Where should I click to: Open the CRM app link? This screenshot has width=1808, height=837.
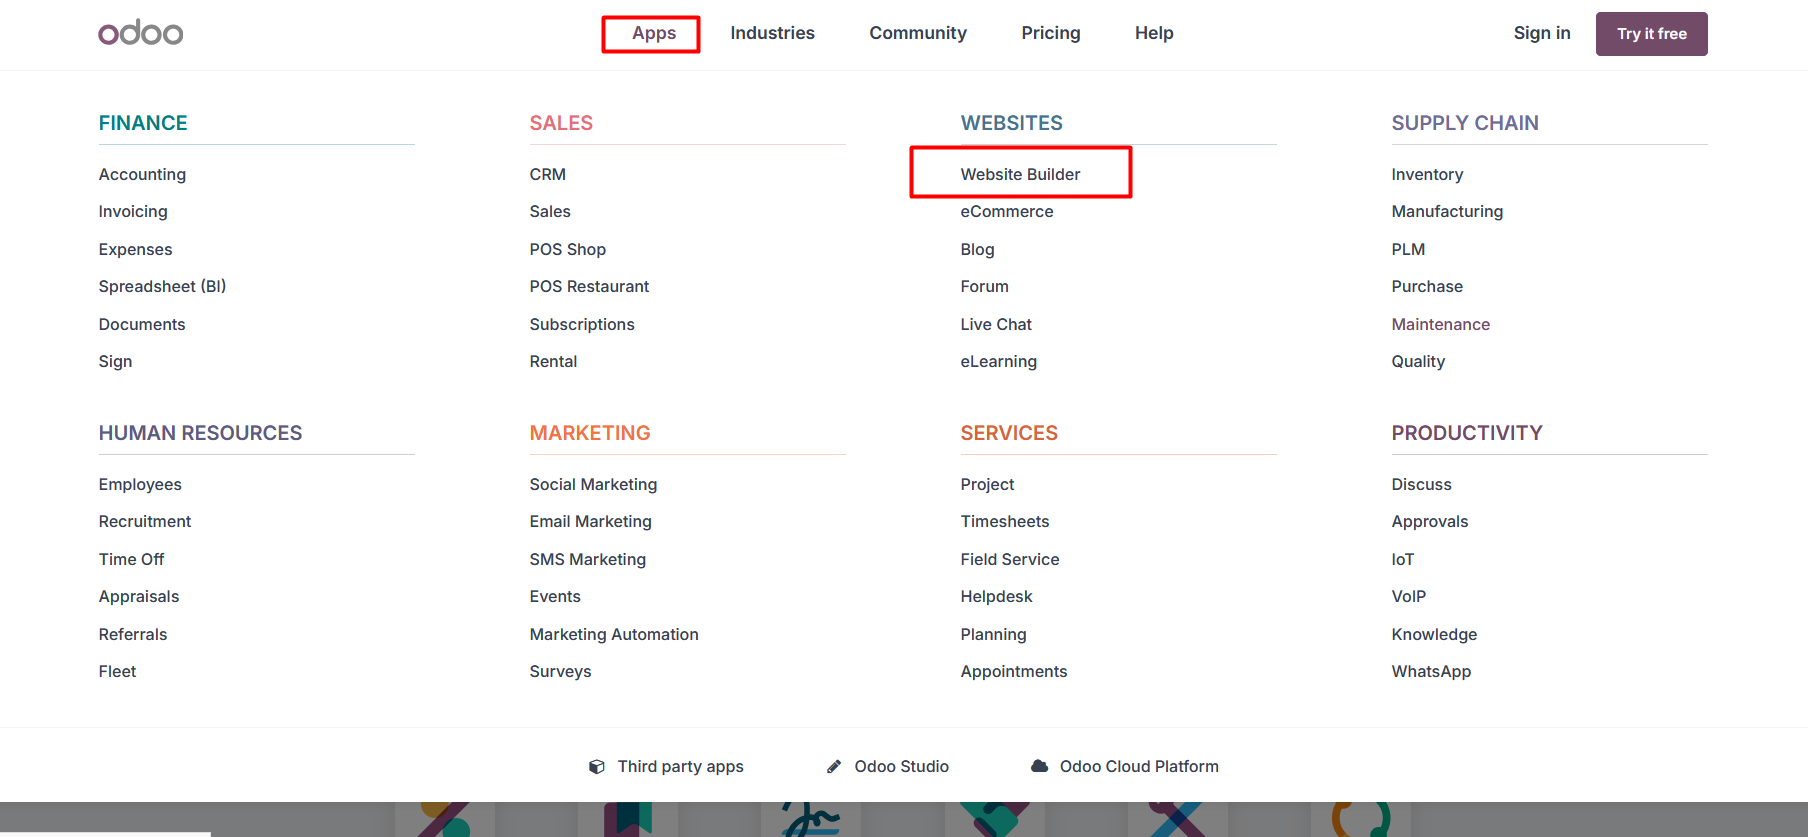coord(548,174)
